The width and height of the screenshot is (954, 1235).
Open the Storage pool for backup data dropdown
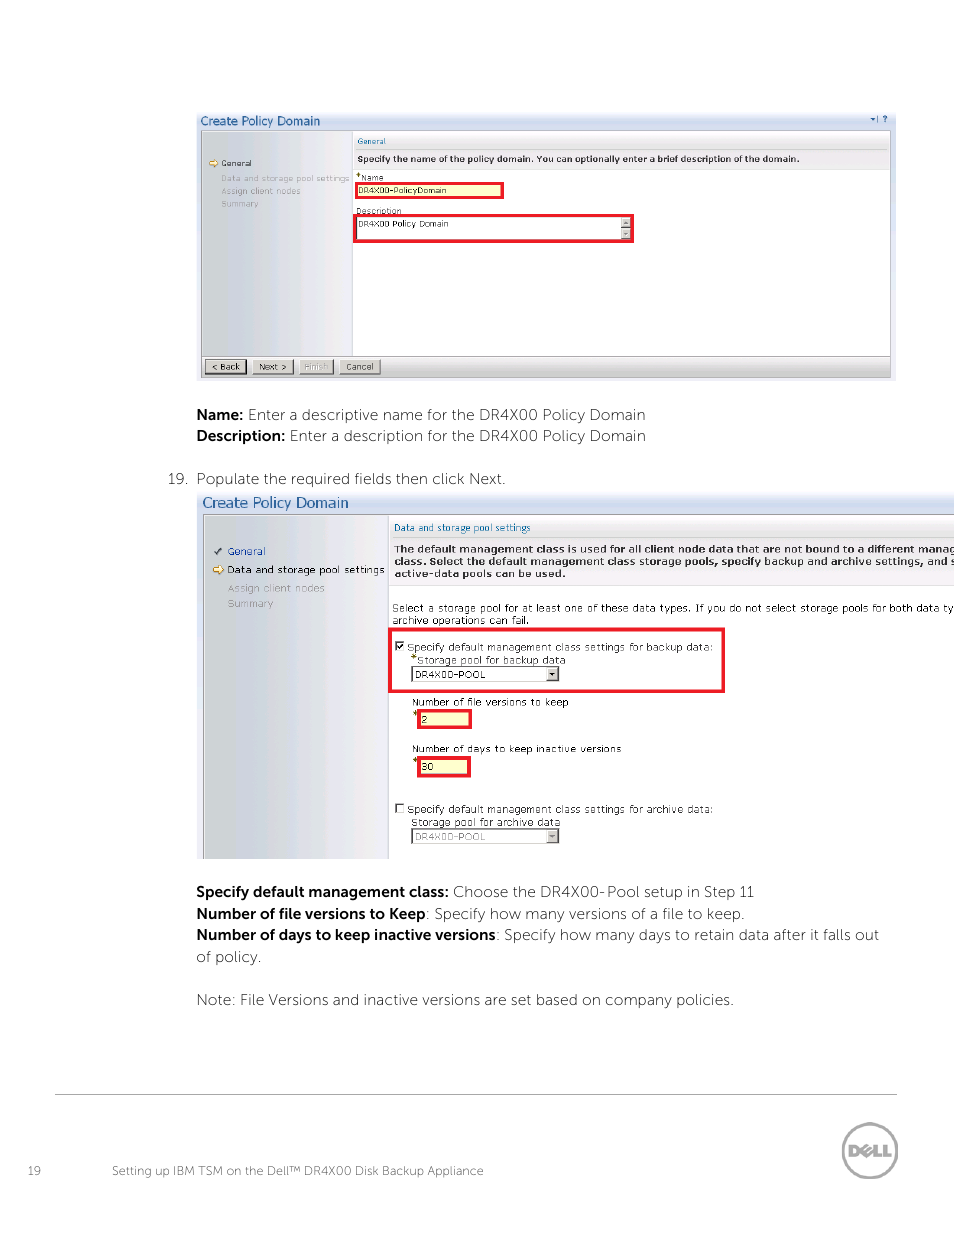pos(552,675)
